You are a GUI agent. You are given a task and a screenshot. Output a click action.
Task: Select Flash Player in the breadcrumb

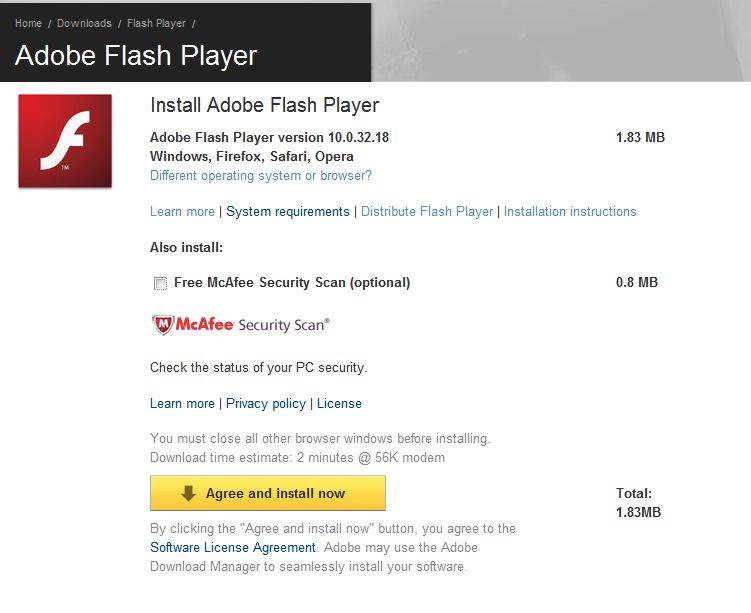pos(156,23)
